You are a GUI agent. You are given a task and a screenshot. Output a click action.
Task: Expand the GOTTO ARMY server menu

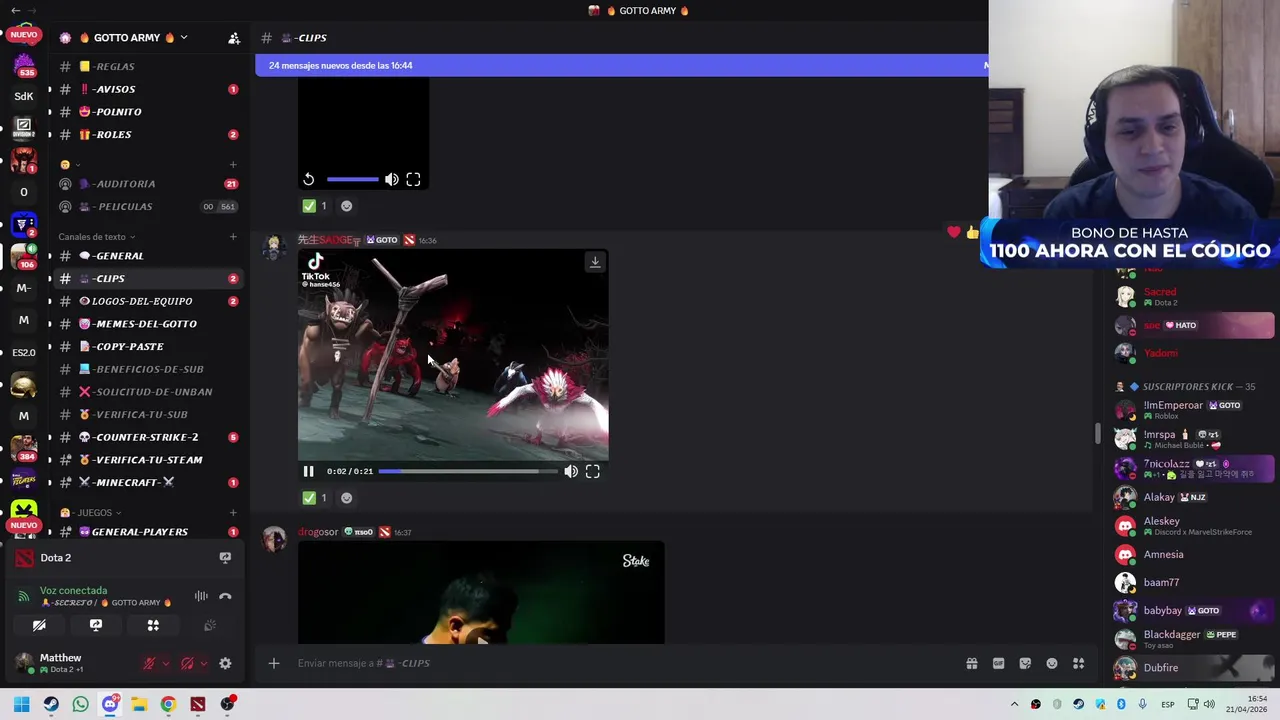click(183, 38)
